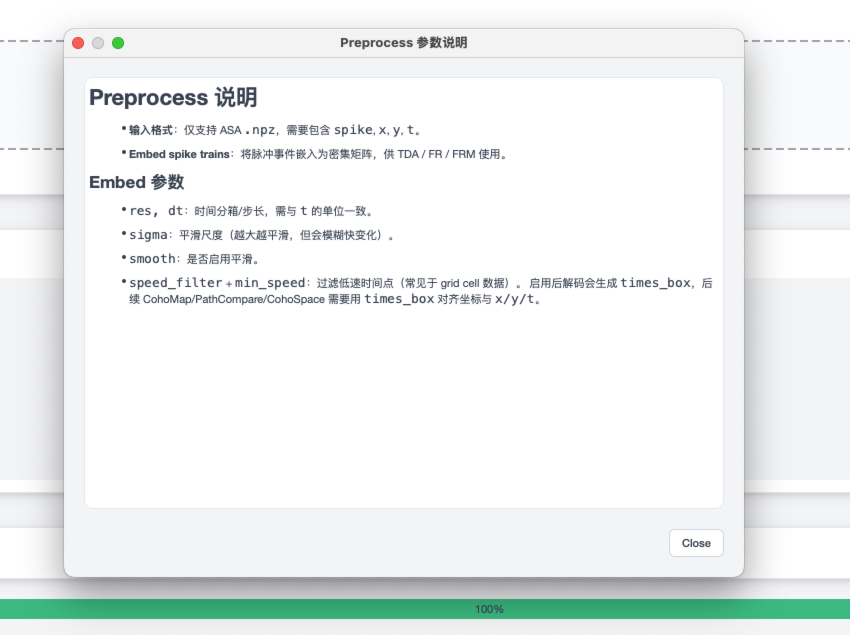Click the red close window button

click(78, 43)
